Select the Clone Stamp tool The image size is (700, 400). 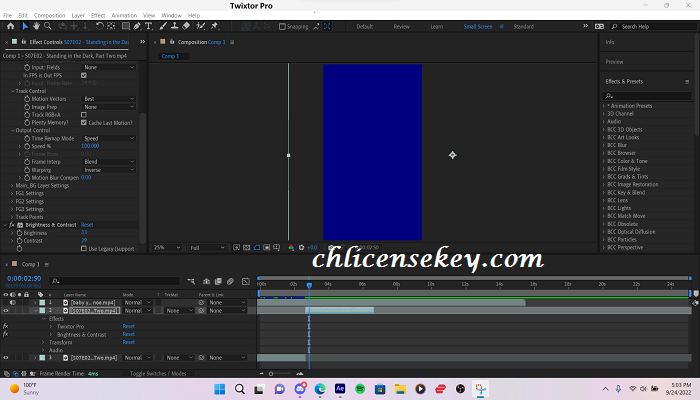coord(175,26)
